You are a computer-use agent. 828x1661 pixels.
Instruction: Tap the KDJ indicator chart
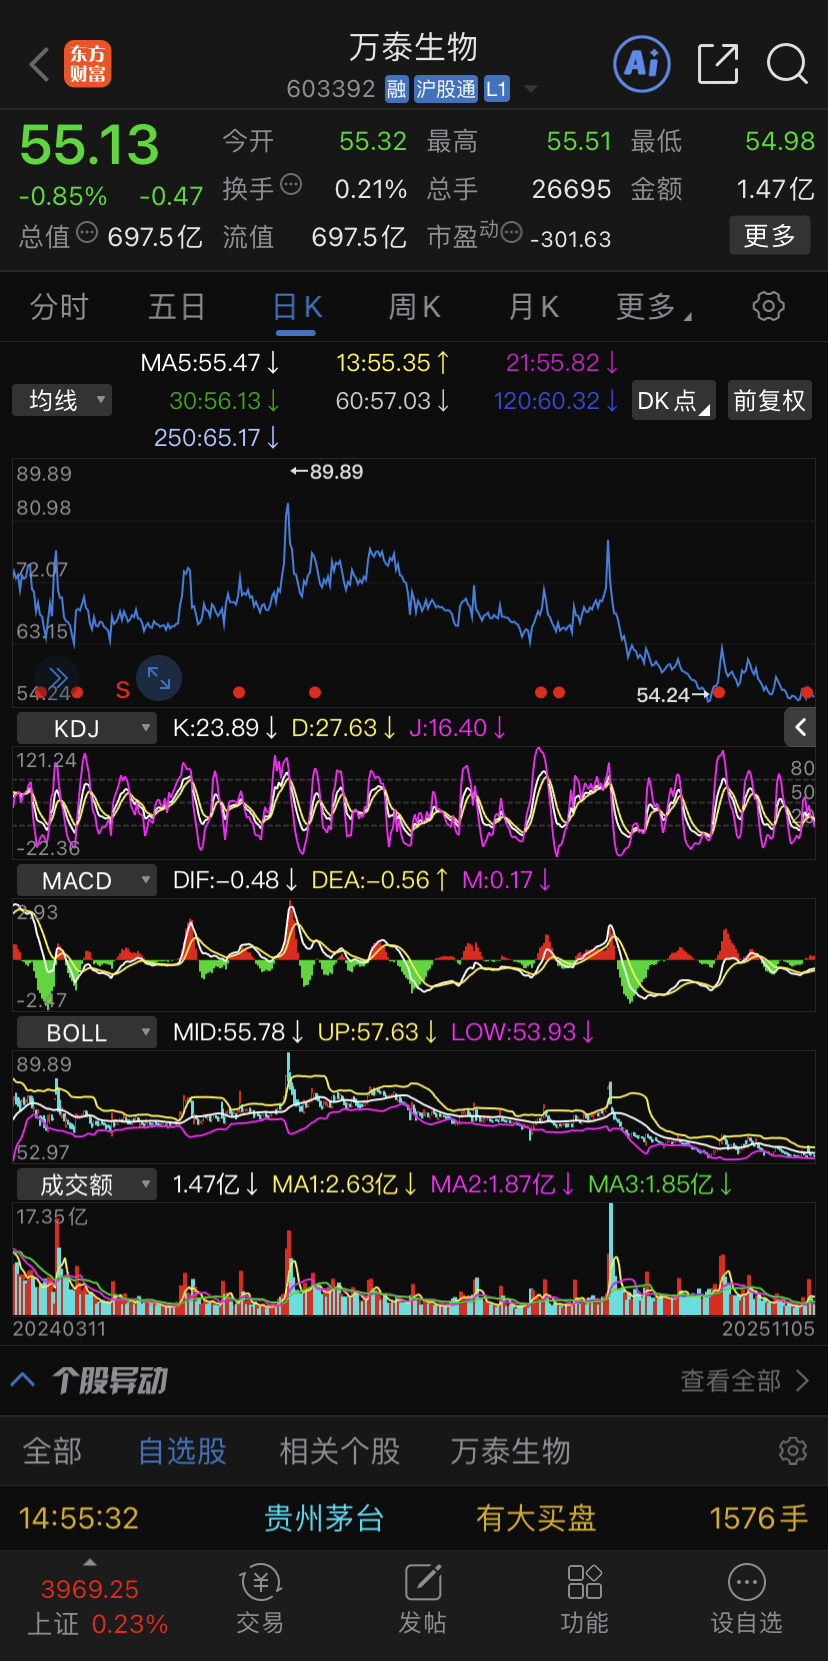414,803
